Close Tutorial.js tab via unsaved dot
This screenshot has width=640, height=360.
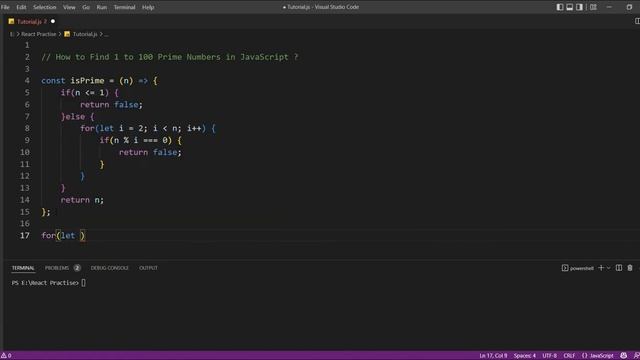point(53,21)
